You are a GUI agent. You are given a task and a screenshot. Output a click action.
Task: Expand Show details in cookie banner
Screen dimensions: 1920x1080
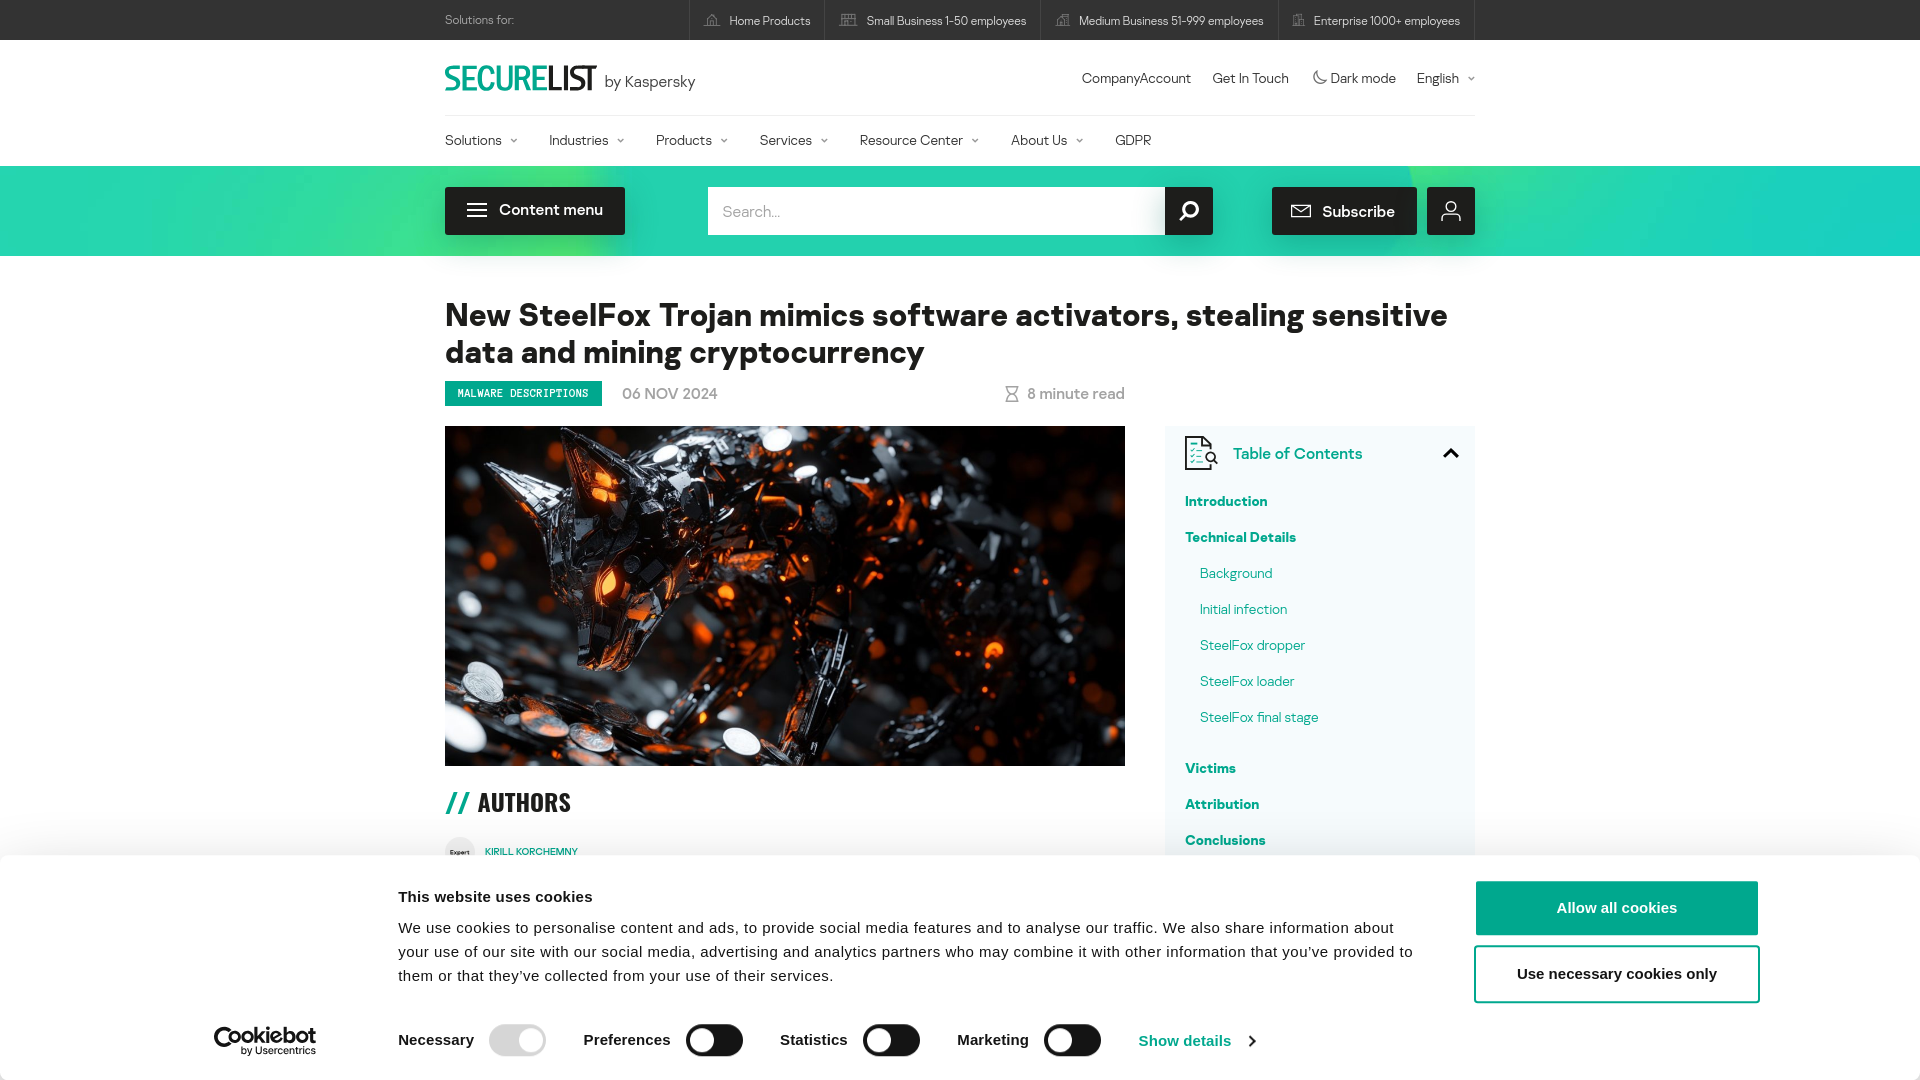click(1196, 1040)
